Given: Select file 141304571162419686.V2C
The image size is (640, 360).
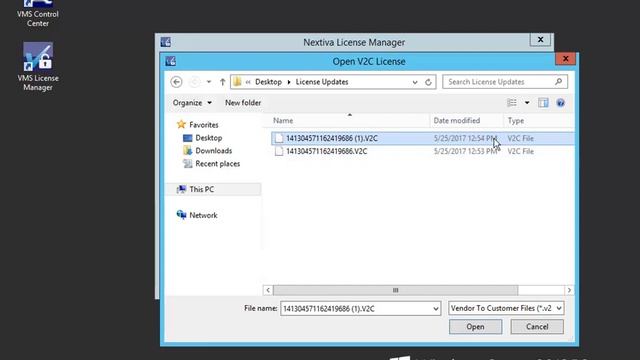Looking at the screenshot, I should (422, 151).
